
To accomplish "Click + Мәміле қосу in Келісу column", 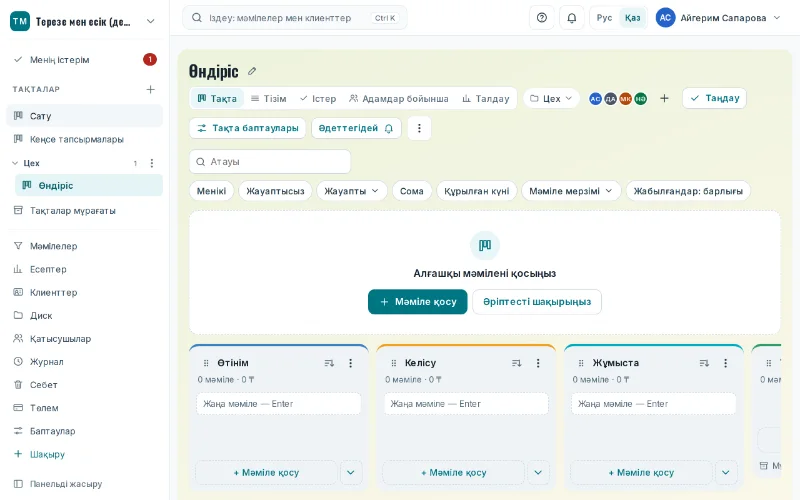I will [x=454, y=472].
